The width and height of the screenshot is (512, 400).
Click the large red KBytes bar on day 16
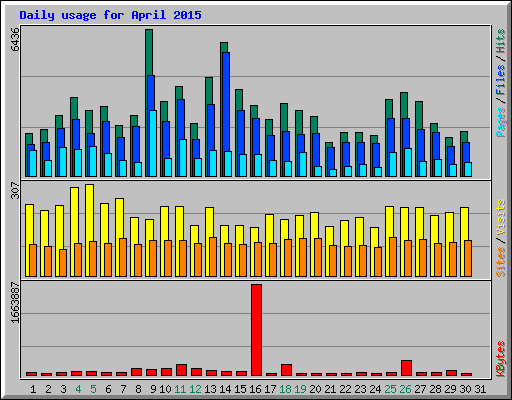[256, 330]
